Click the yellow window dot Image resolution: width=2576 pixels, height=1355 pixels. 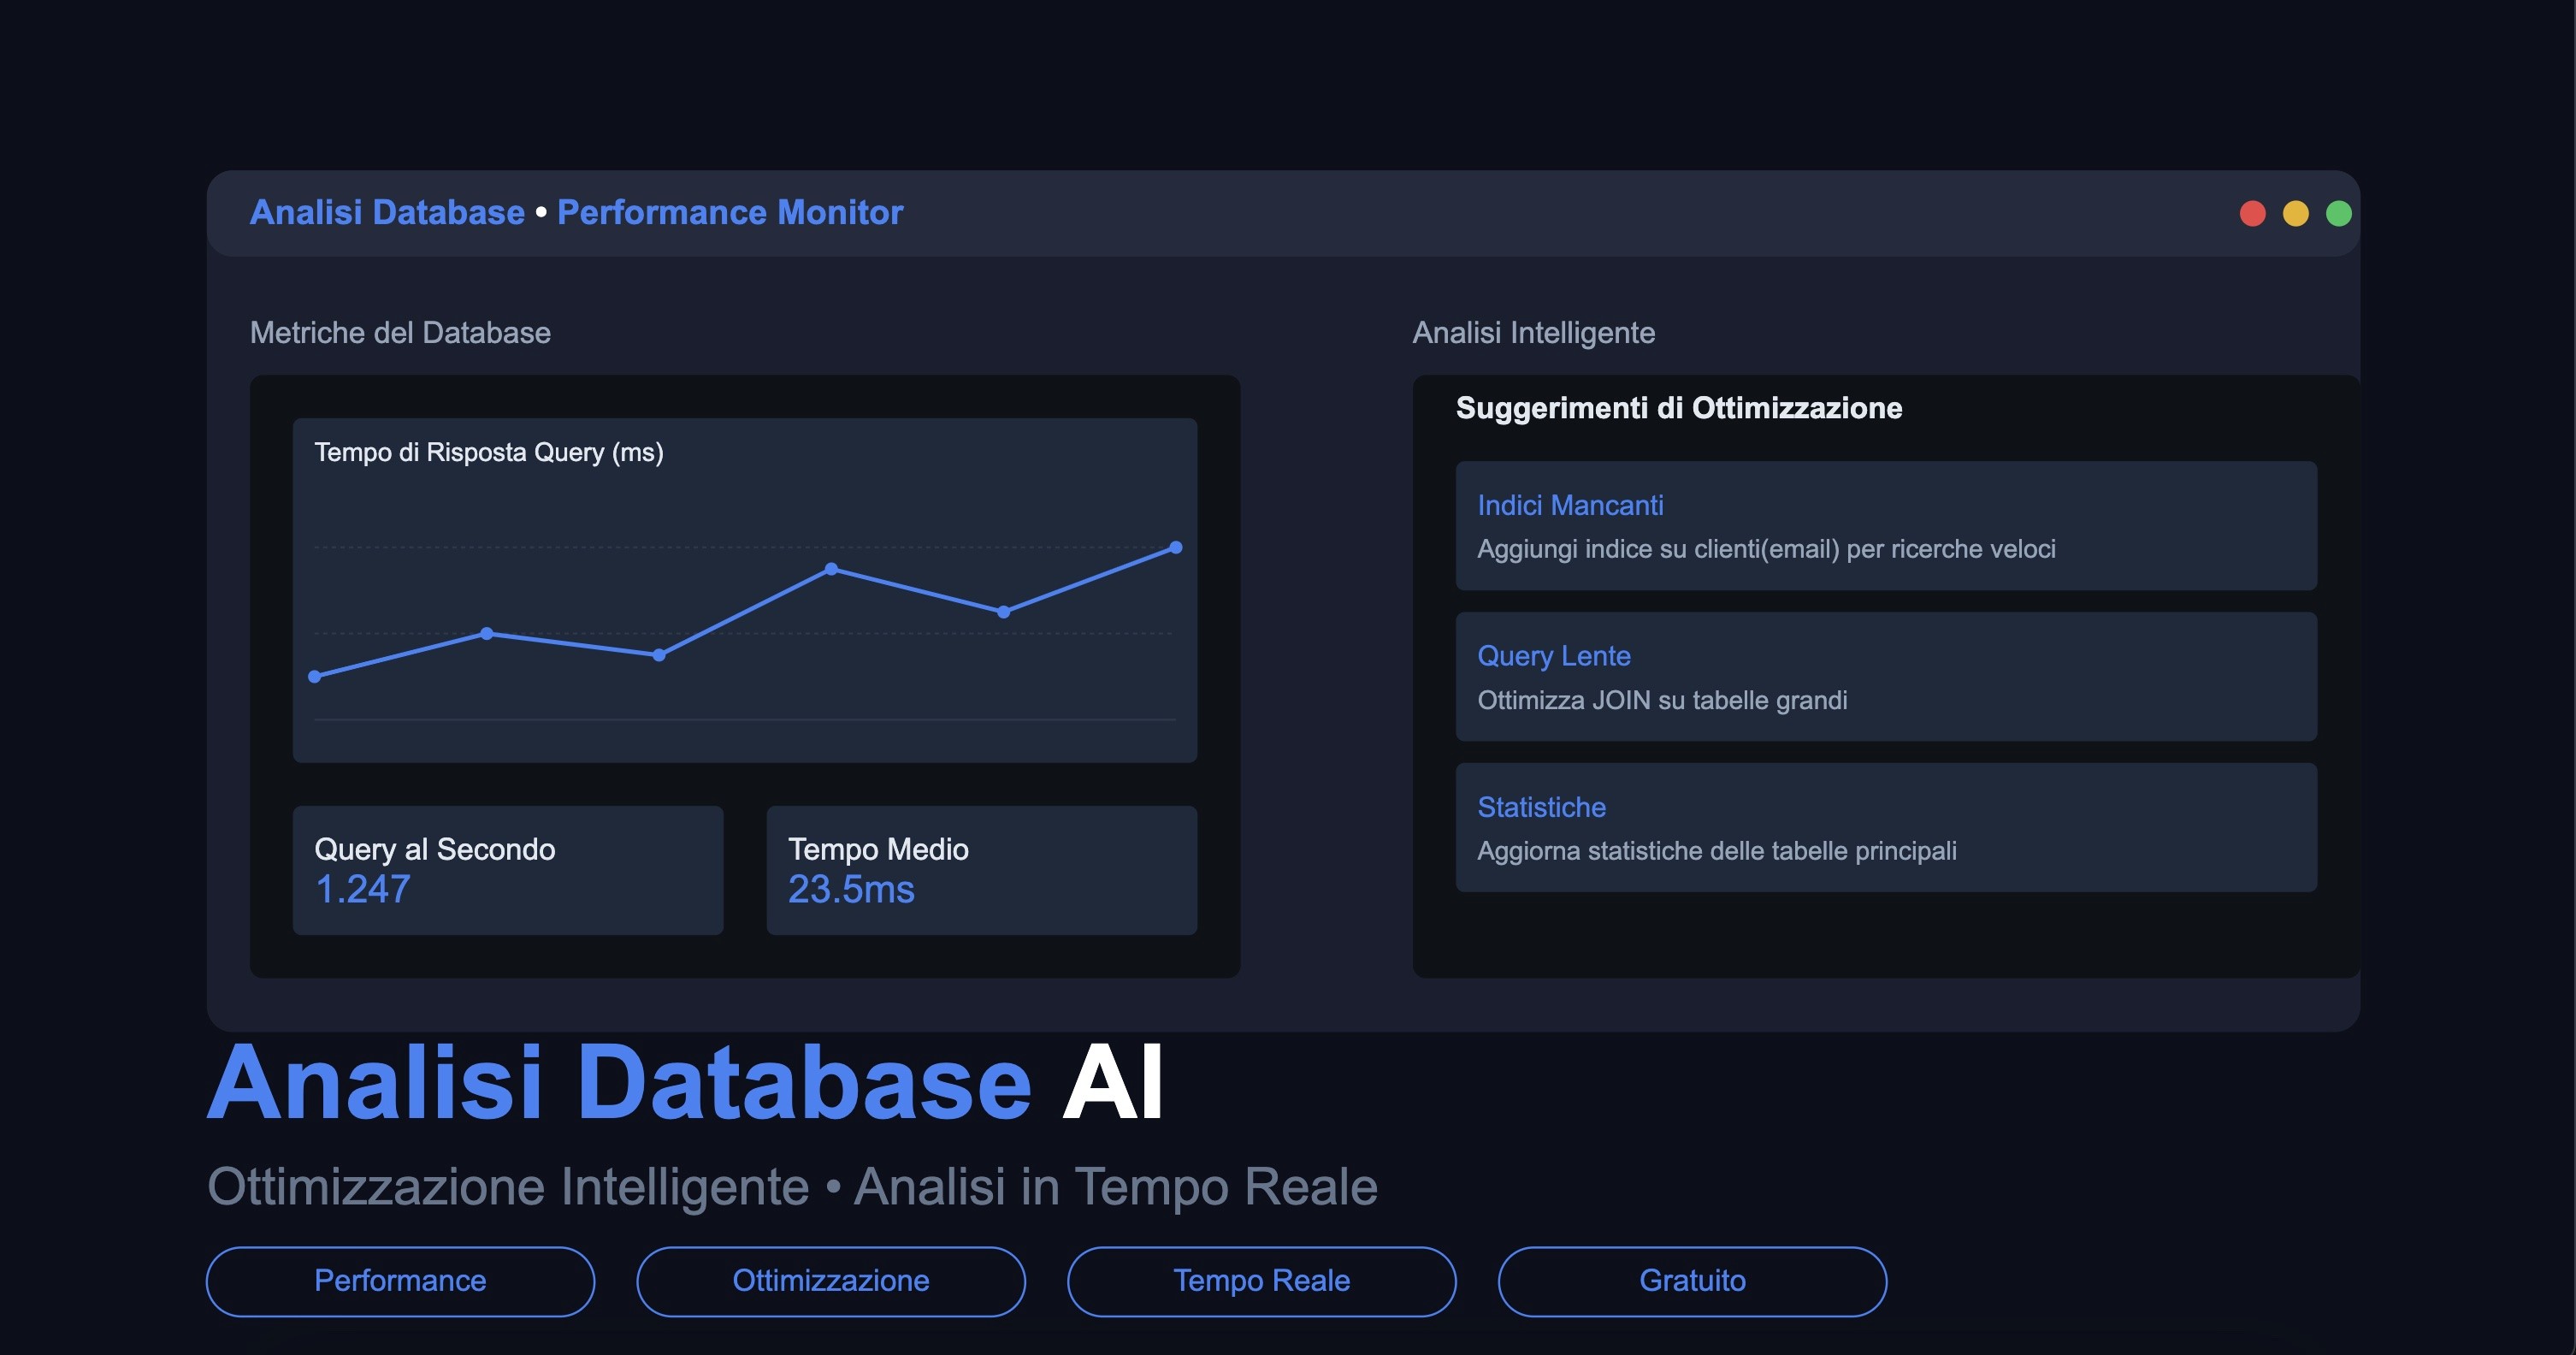click(x=2295, y=214)
